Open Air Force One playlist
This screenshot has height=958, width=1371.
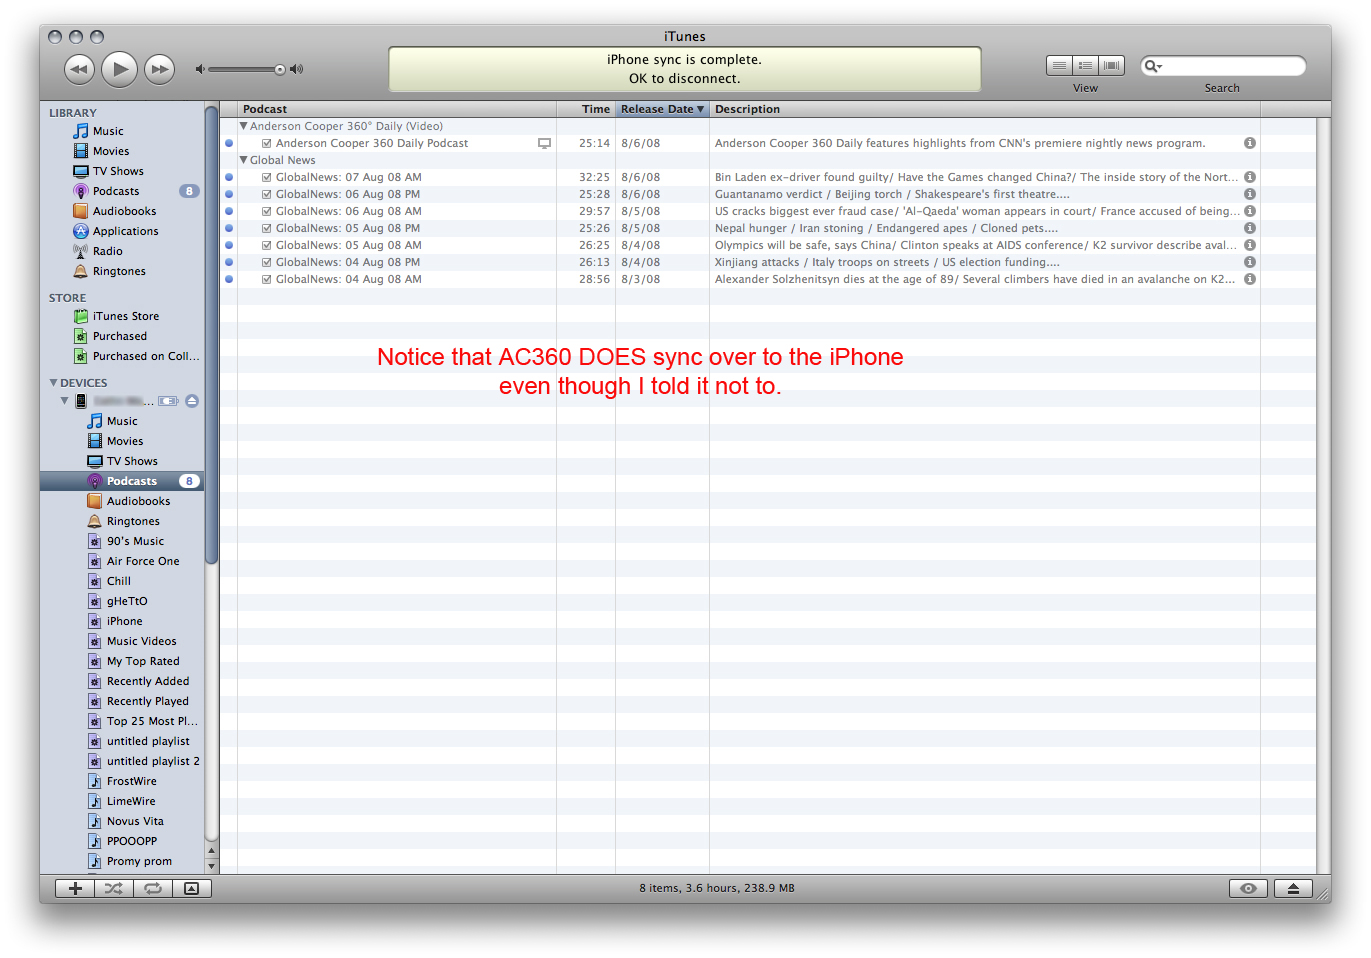pyautogui.click(x=143, y=561)
